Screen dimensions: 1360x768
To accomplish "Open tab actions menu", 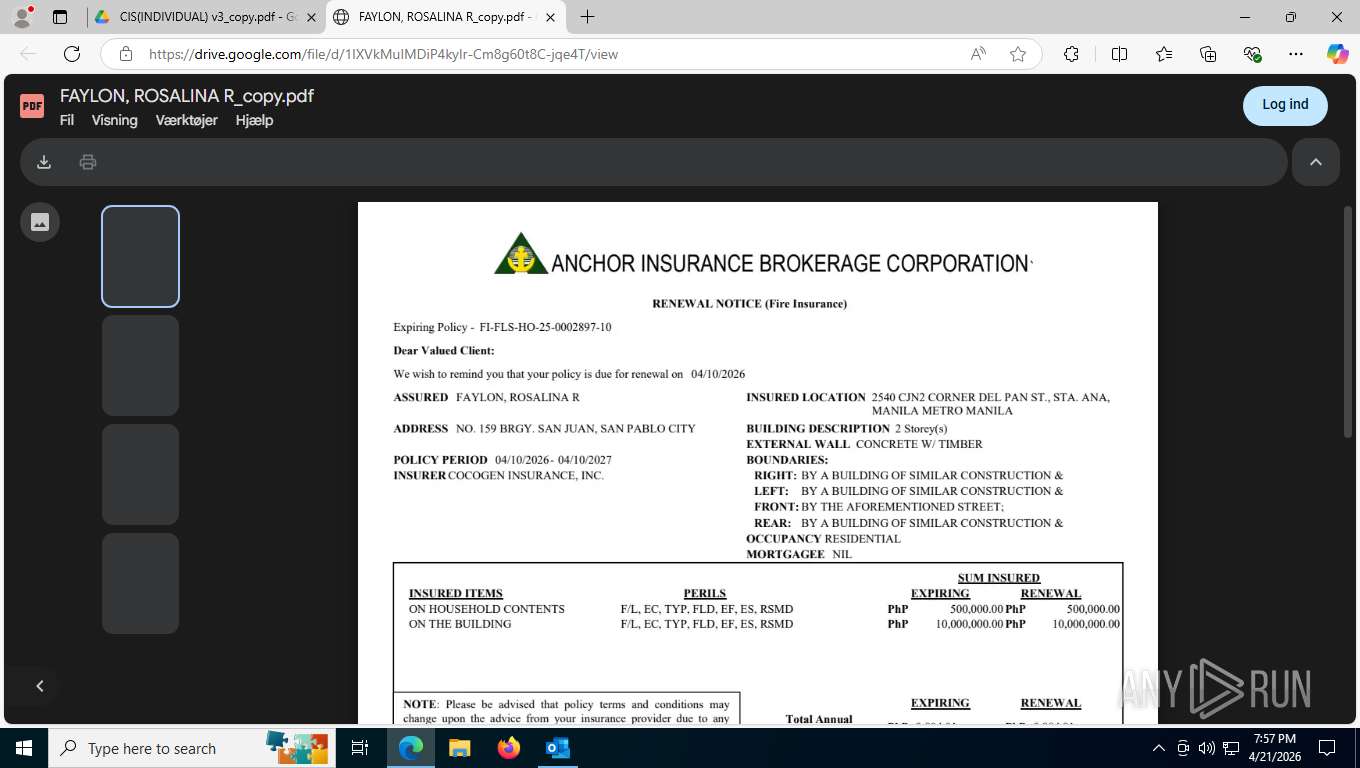I will click(60, 17).
